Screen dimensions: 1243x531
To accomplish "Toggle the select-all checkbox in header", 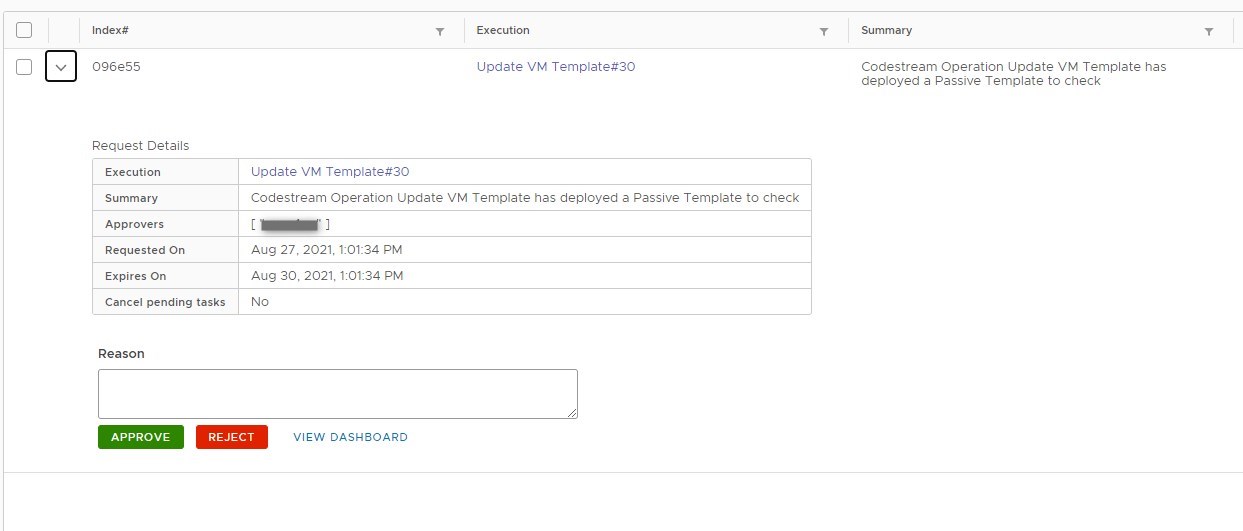I will coord(24,31).
